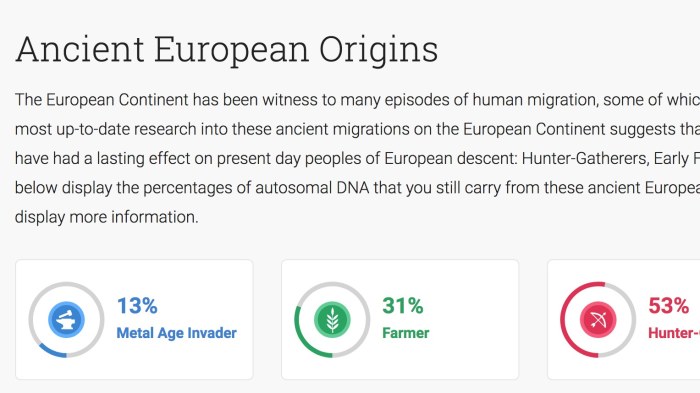Open the Metal Age Invader card

tap(134, 320)
